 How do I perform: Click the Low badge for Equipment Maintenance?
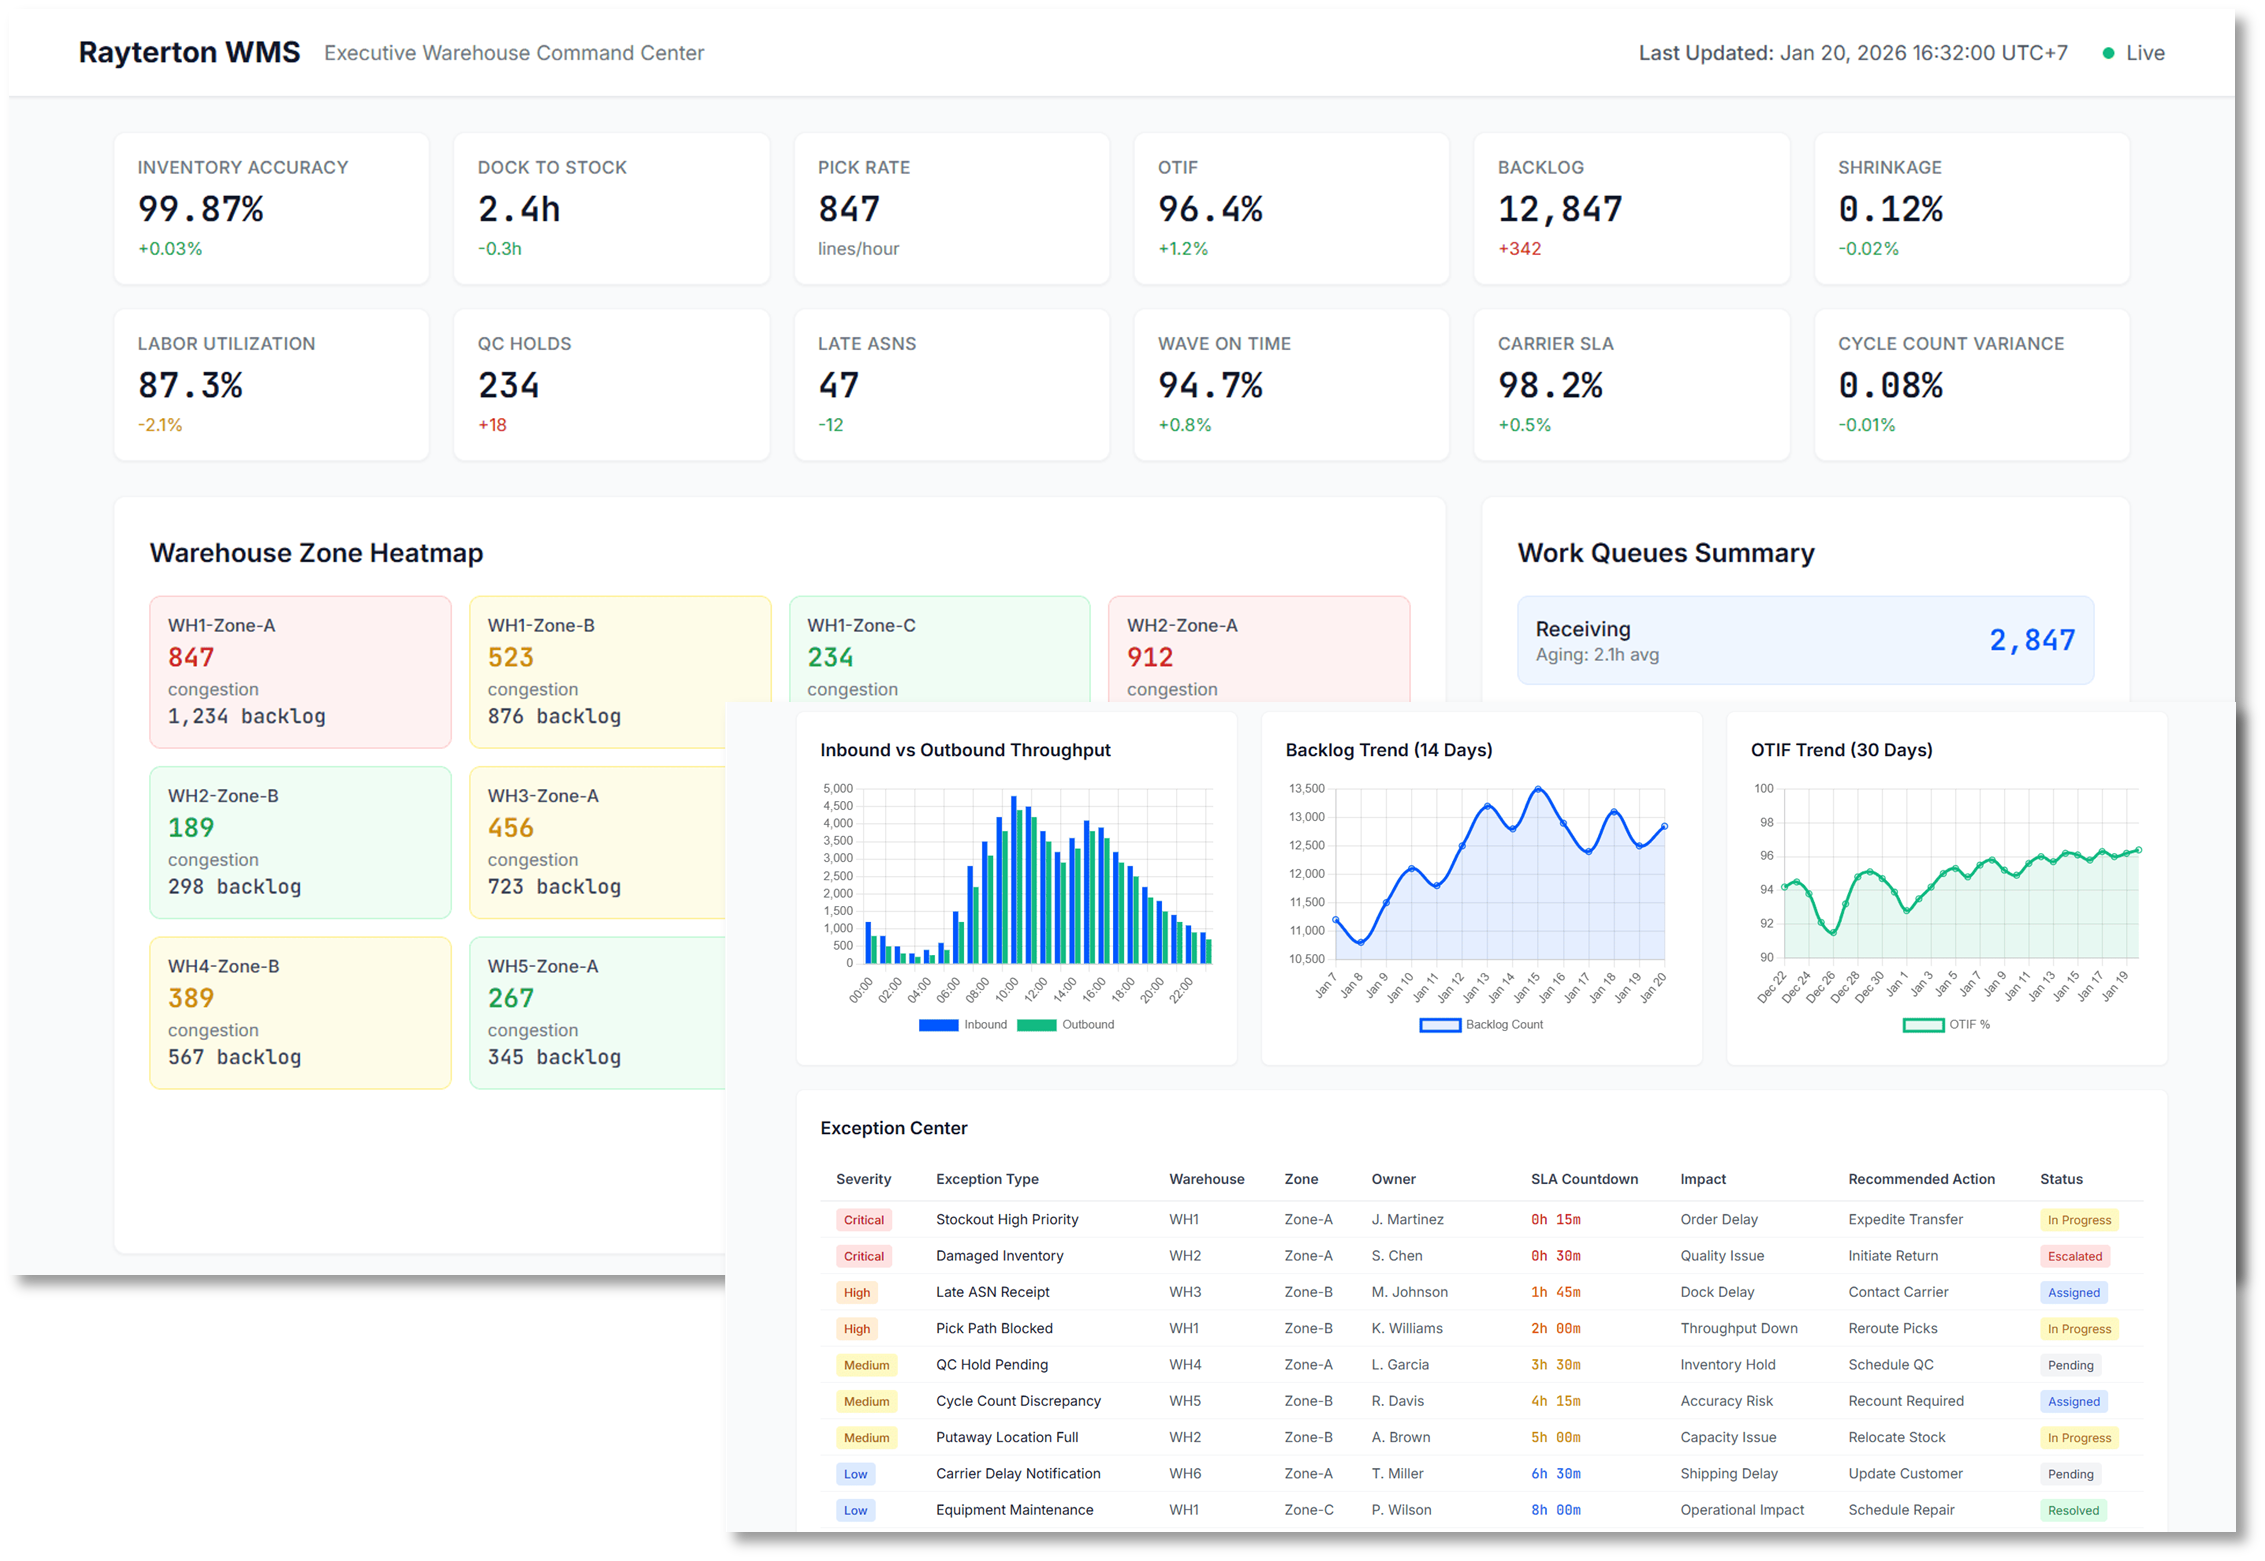point(855,1510)
